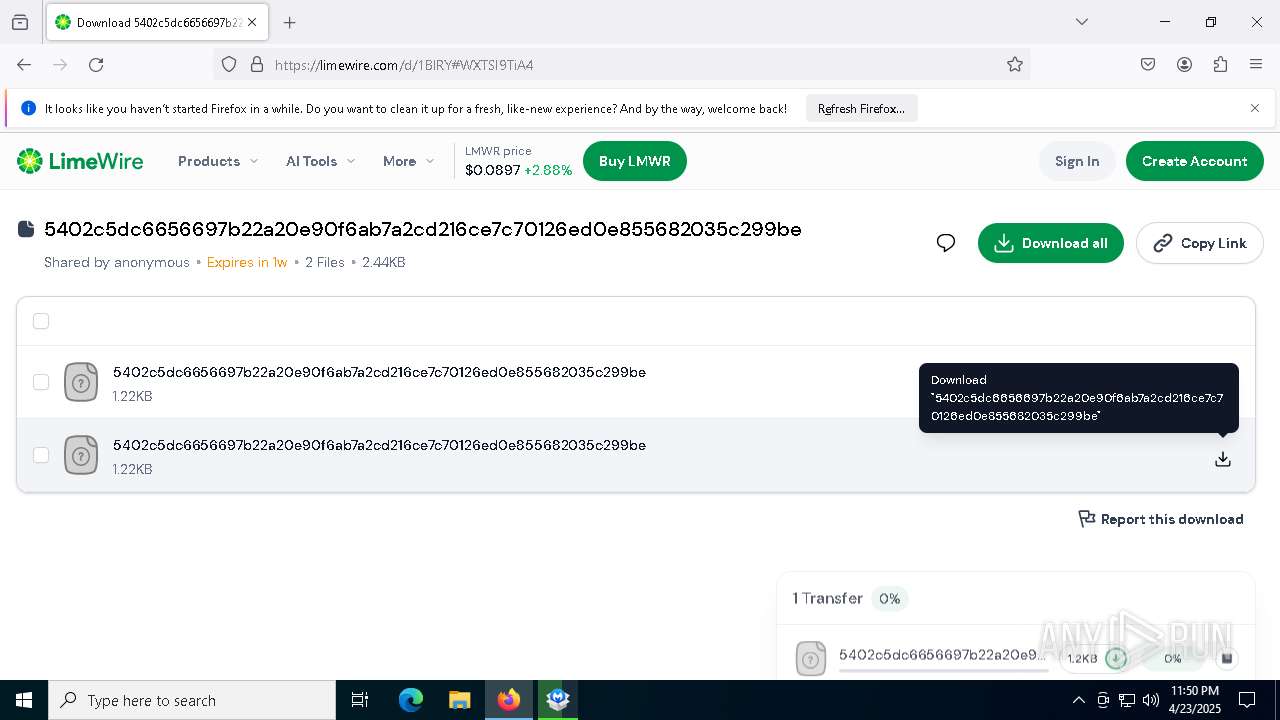Click the Sign In button
The height and width of the screenshot is (720, 1280).
(1077, 161)
